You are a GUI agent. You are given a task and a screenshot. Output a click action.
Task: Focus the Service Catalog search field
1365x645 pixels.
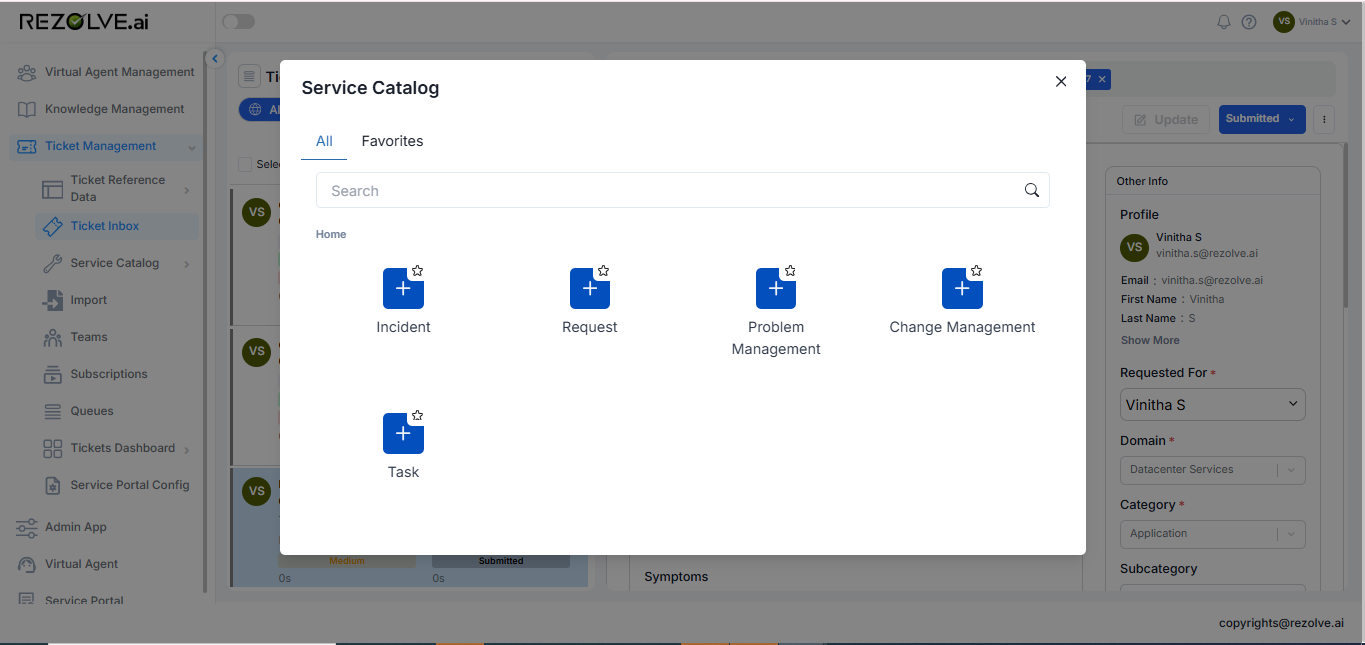click(x=683, y=190)
